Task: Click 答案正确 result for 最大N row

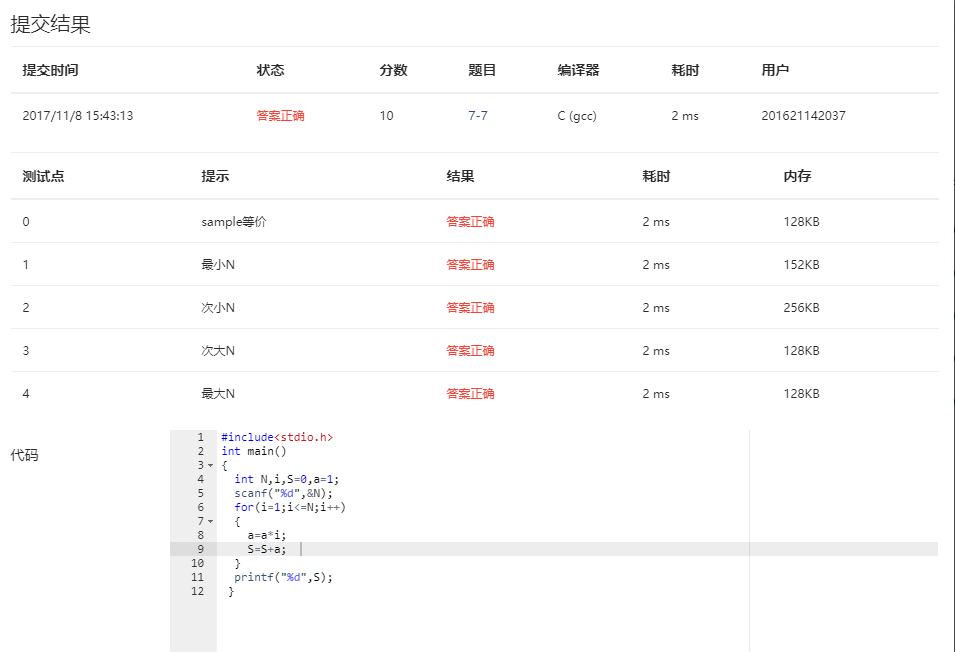Action: (470, 394)
